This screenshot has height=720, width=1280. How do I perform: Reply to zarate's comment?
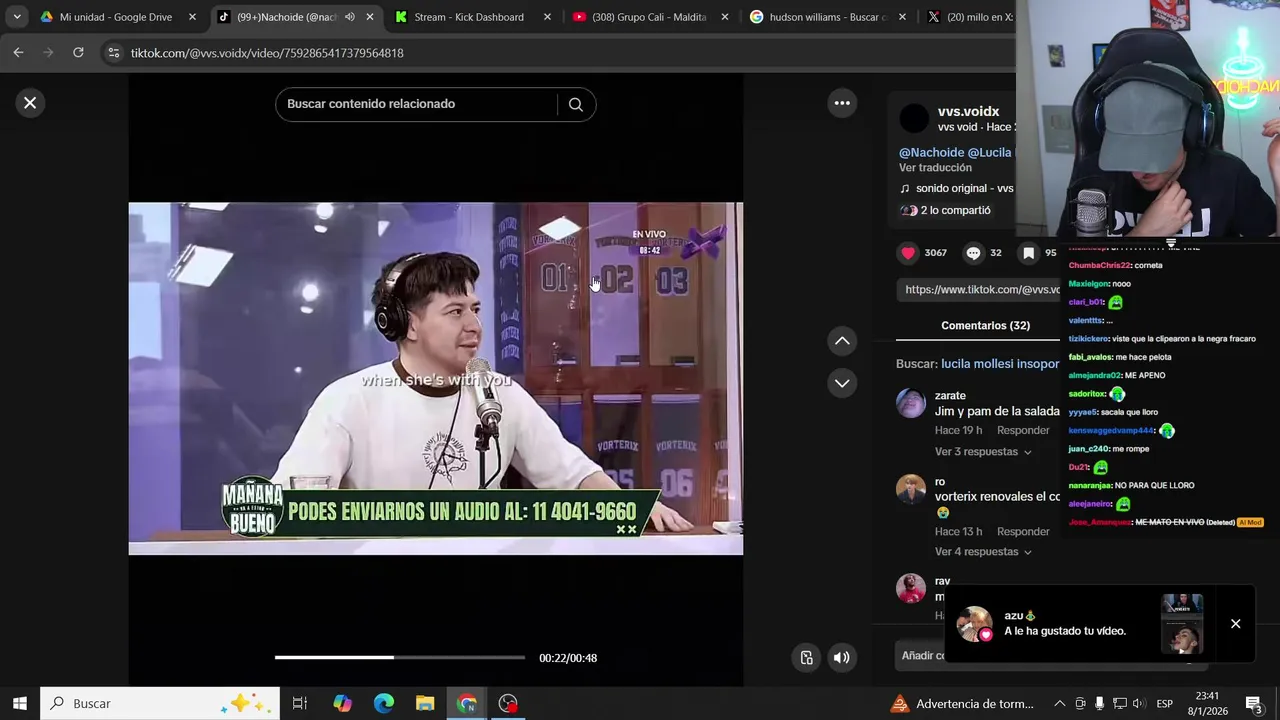coord(1023,430)
